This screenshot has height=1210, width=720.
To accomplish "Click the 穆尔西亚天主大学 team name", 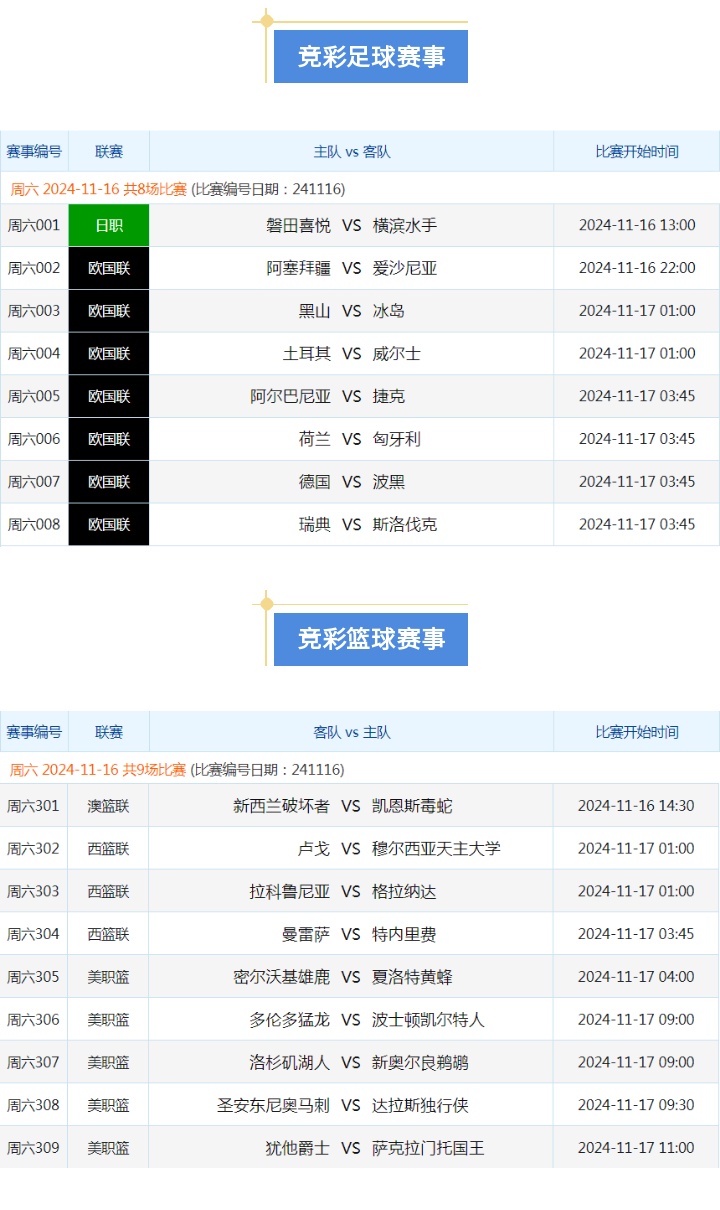I will tap(436, 849).
